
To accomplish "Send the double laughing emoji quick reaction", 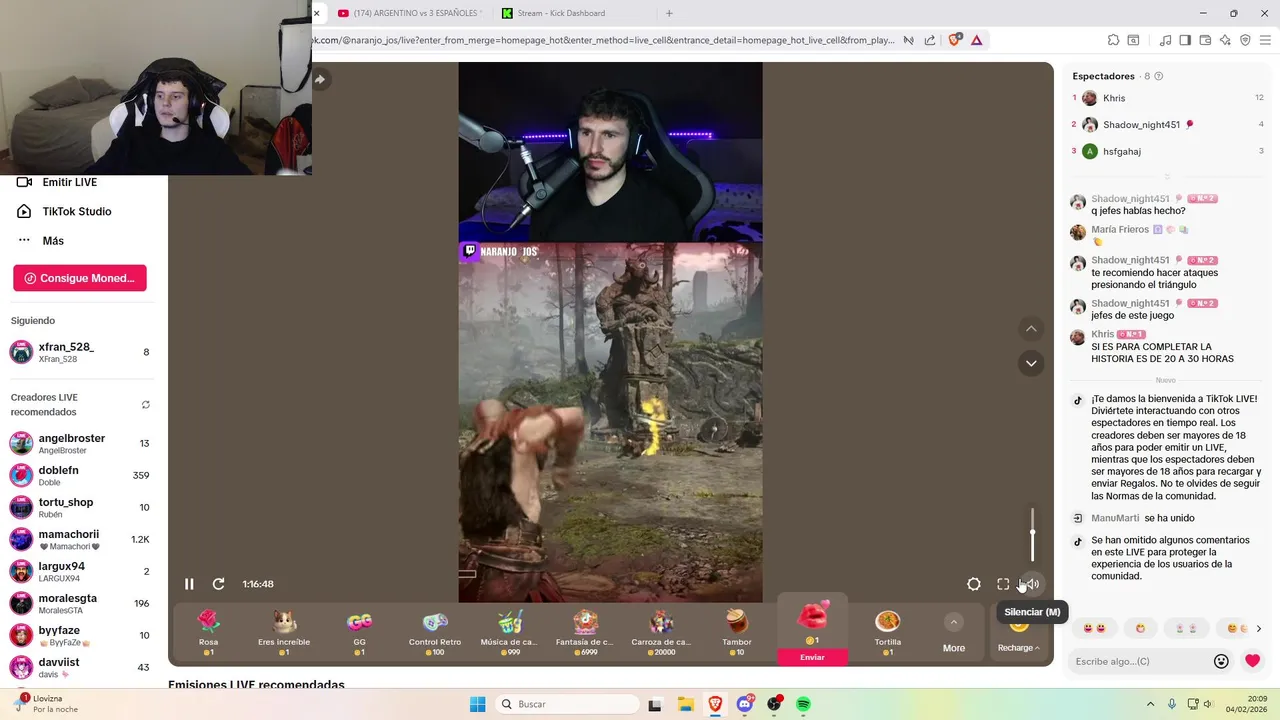I will (x=1094, y=628).
